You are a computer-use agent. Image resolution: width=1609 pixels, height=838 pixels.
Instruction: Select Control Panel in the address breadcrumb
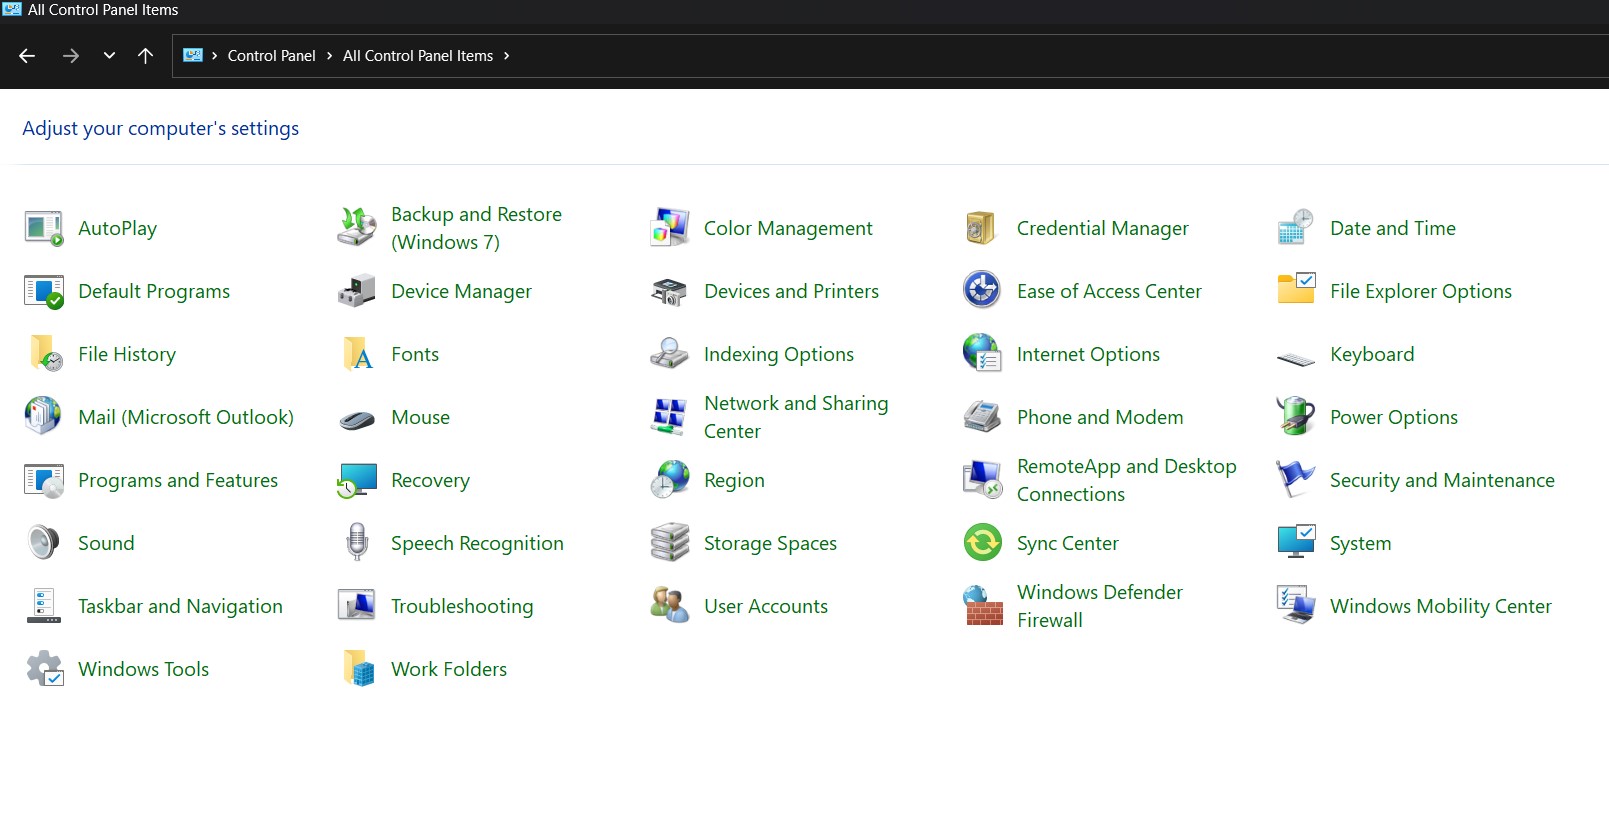(271, 56)
